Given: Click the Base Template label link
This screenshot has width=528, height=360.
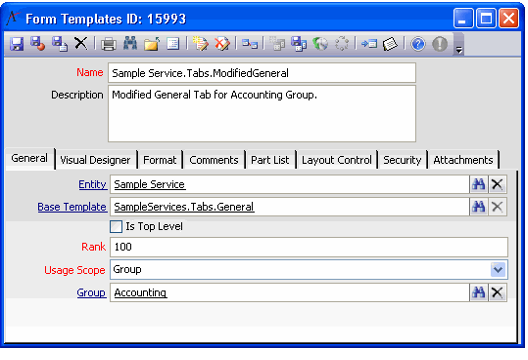Looking at the screenshot, I should [72, 207].
